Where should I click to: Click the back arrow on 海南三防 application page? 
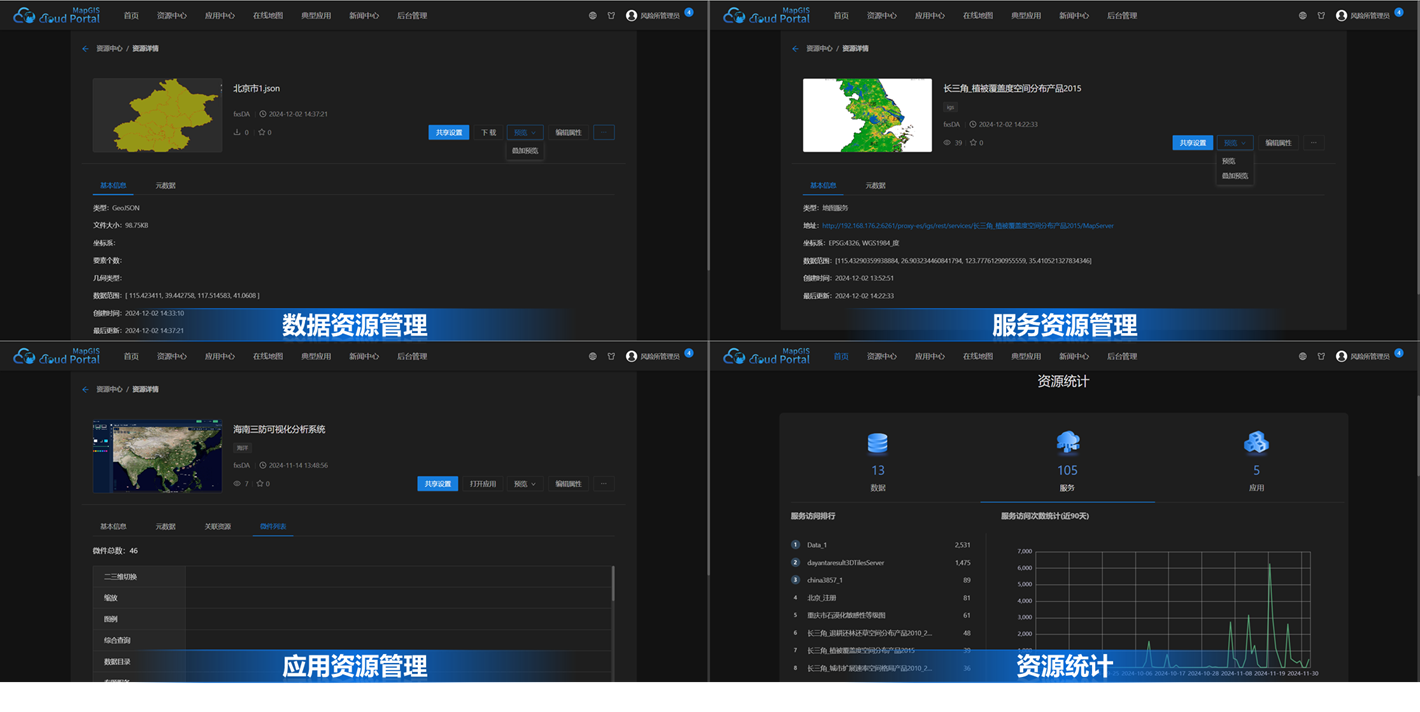[85, 389]
